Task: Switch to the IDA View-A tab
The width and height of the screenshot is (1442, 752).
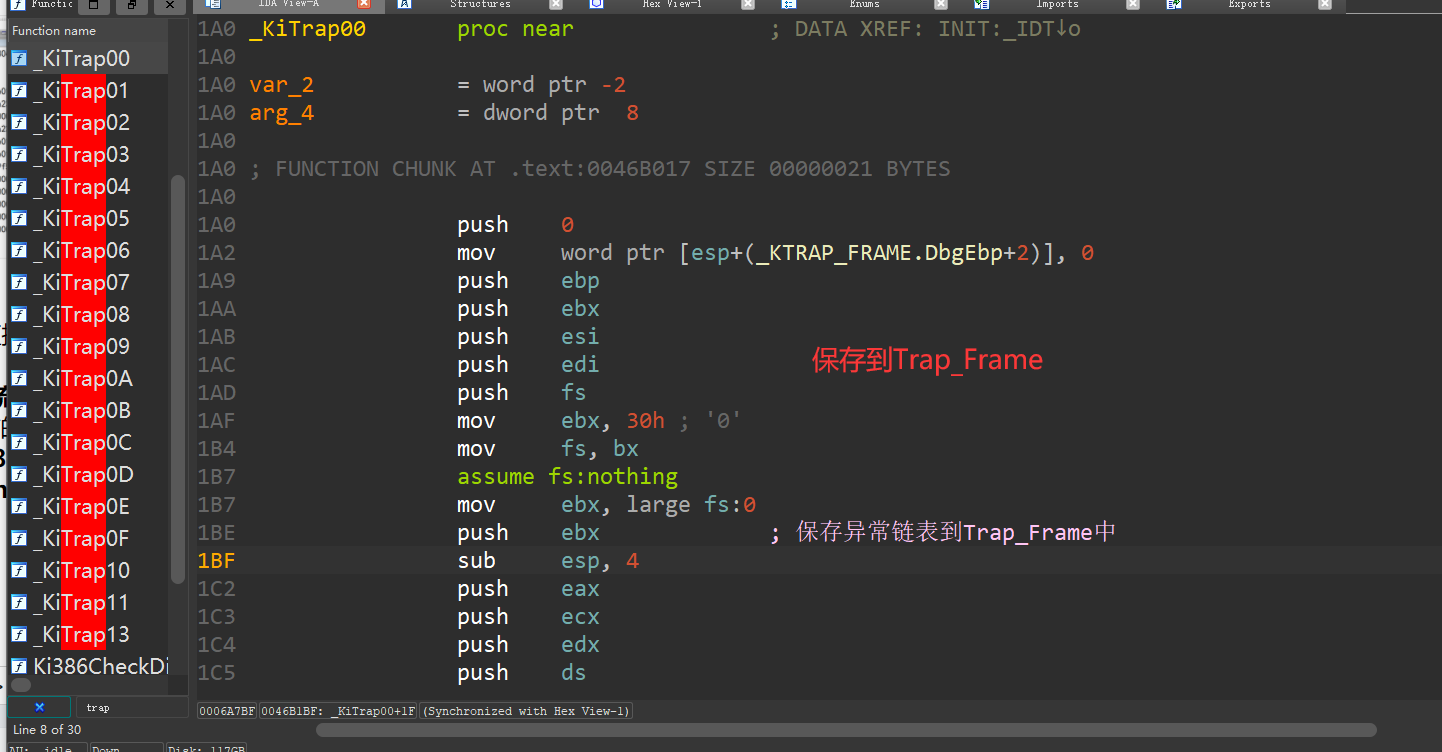Action: point(288,4)
